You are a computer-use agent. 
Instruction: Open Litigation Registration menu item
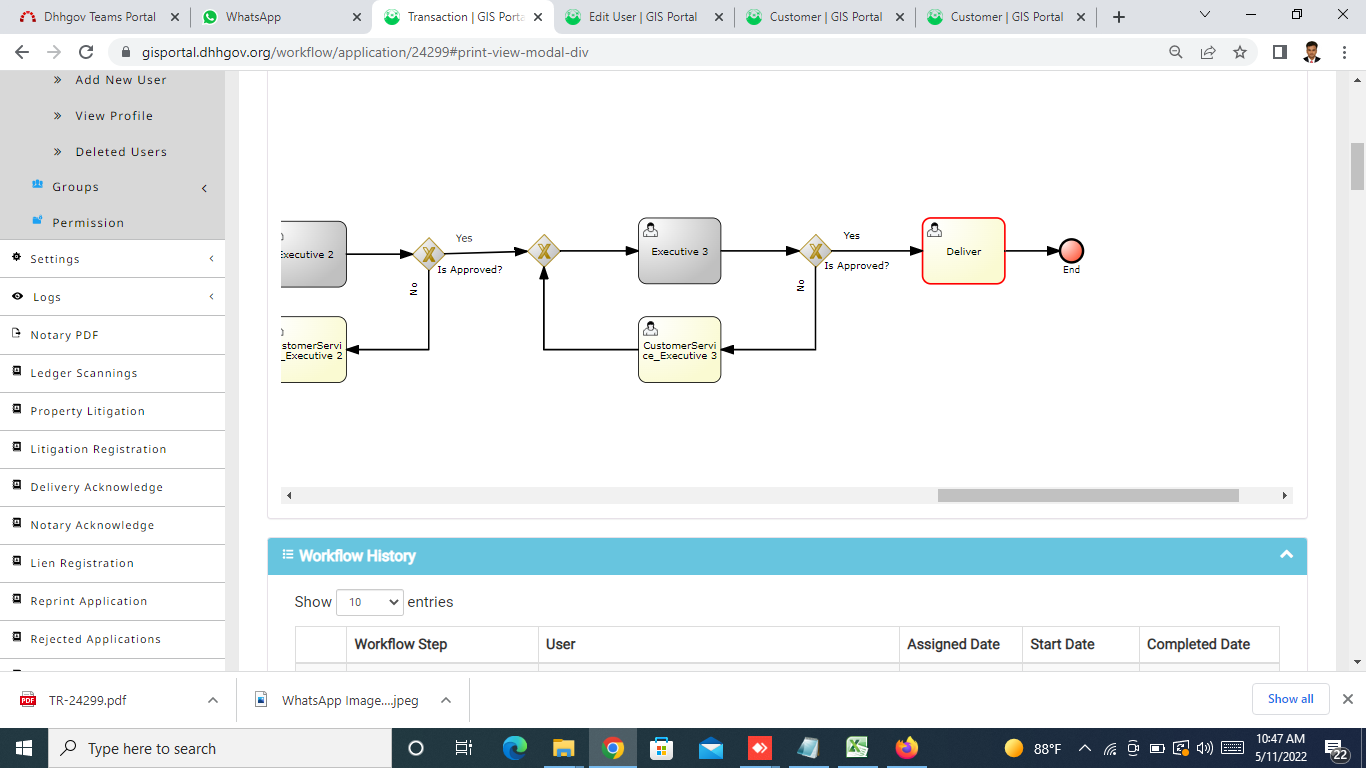[x=98, y=449]
